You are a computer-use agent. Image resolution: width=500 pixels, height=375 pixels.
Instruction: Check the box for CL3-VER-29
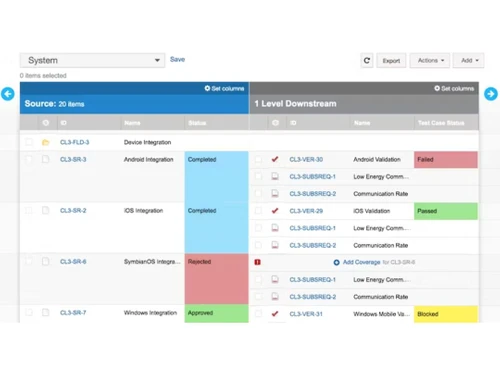(x=258, y=211)
